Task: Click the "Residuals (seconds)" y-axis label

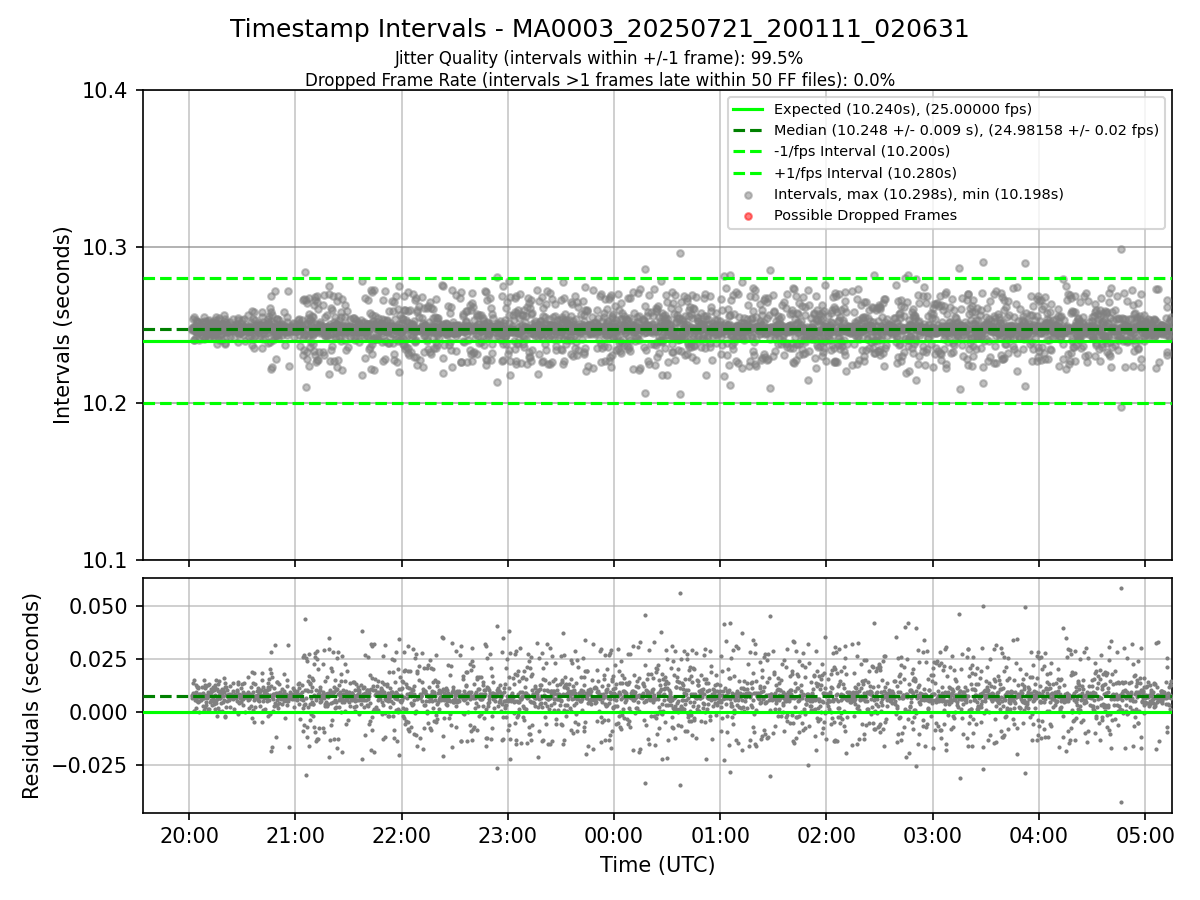Action: [x=32, y=696]
